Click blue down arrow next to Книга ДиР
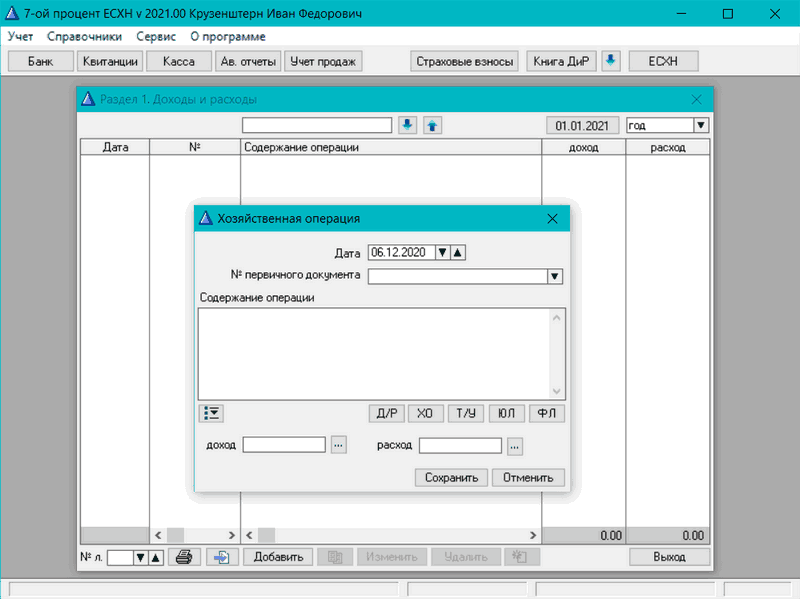The image size is (800, 600). click(x=611, y=61)
